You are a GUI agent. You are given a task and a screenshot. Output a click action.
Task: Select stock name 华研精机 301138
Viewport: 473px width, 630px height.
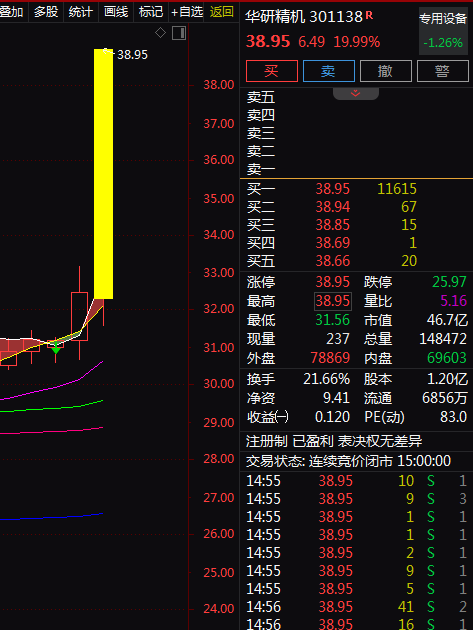click(x=304, y=17)
